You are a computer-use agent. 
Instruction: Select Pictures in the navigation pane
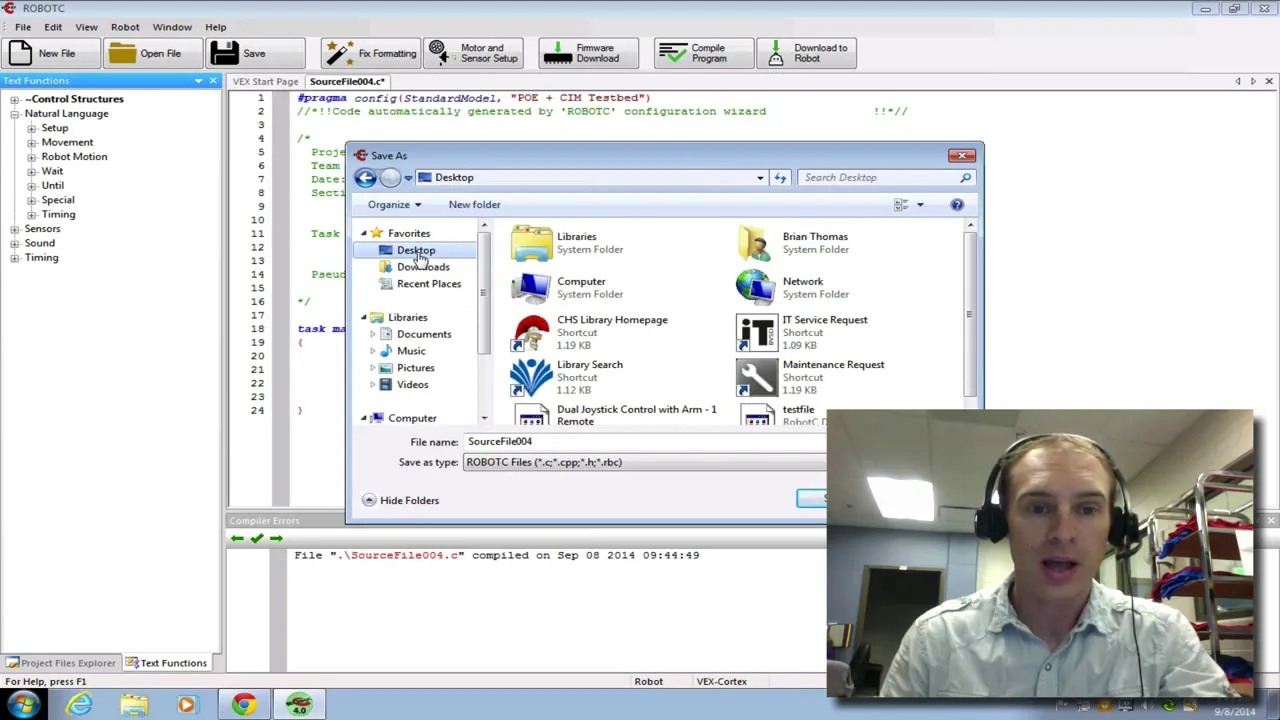click(x=415, y=368)
